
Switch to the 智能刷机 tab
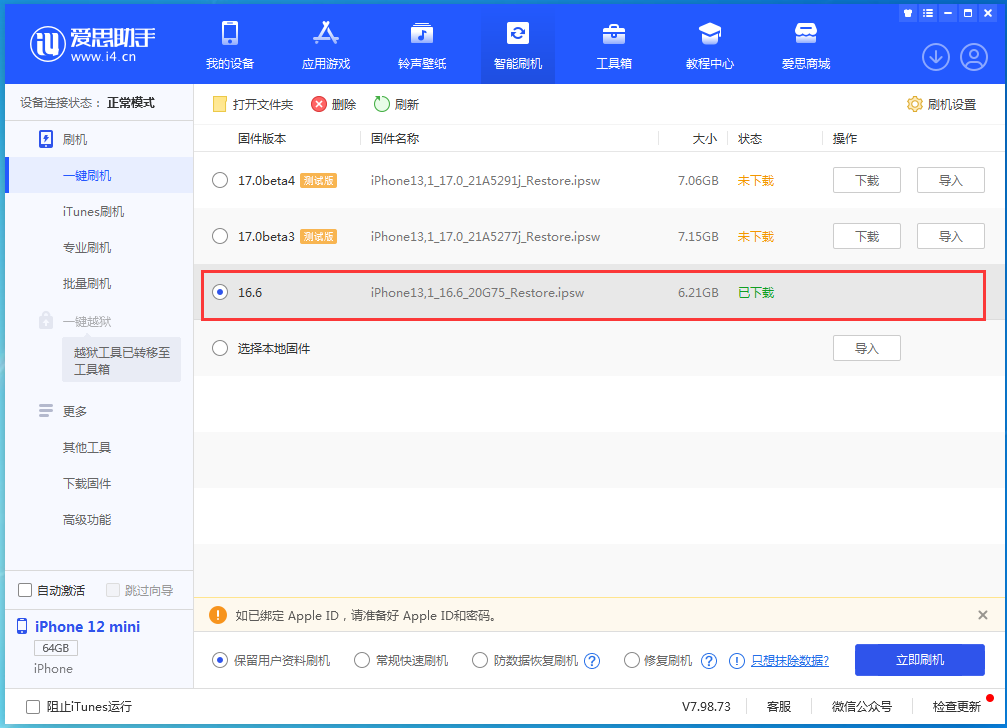[517, 45]
